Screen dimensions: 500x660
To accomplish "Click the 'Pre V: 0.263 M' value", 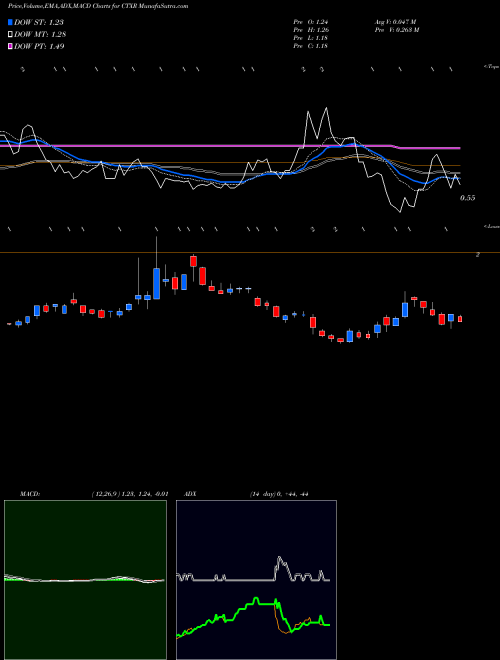I will click(x=396, y=30).
